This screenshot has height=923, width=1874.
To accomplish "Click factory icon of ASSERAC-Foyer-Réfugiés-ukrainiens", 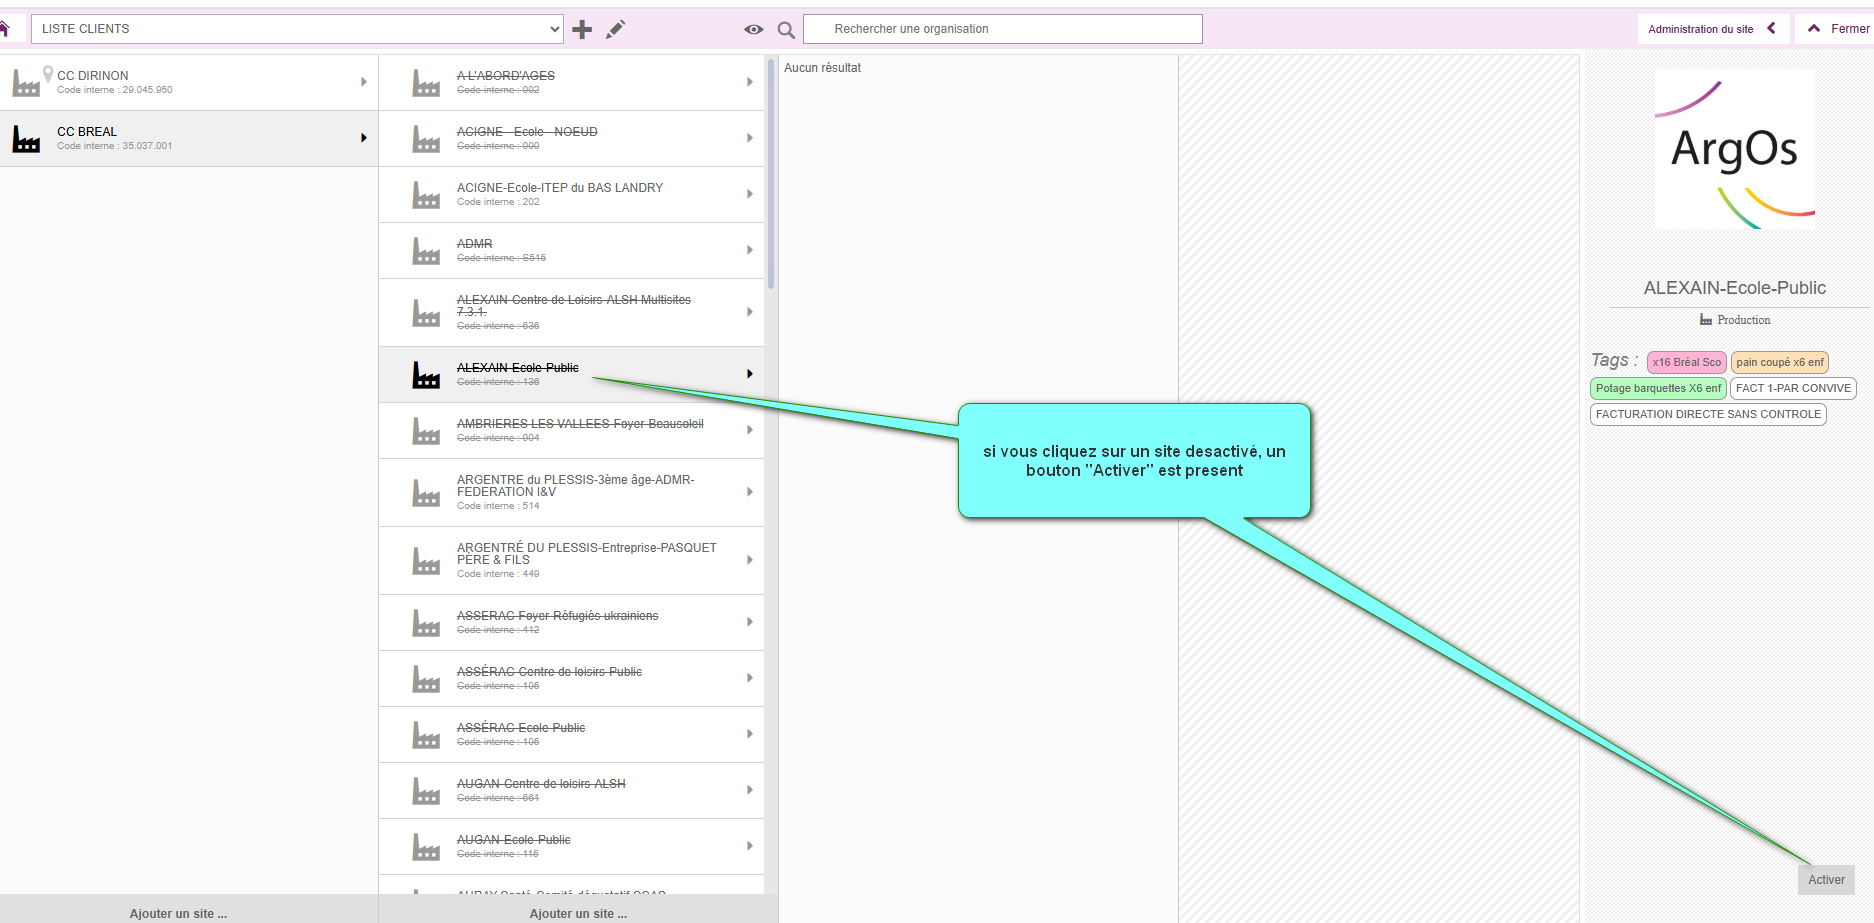I will click(426, 624).
